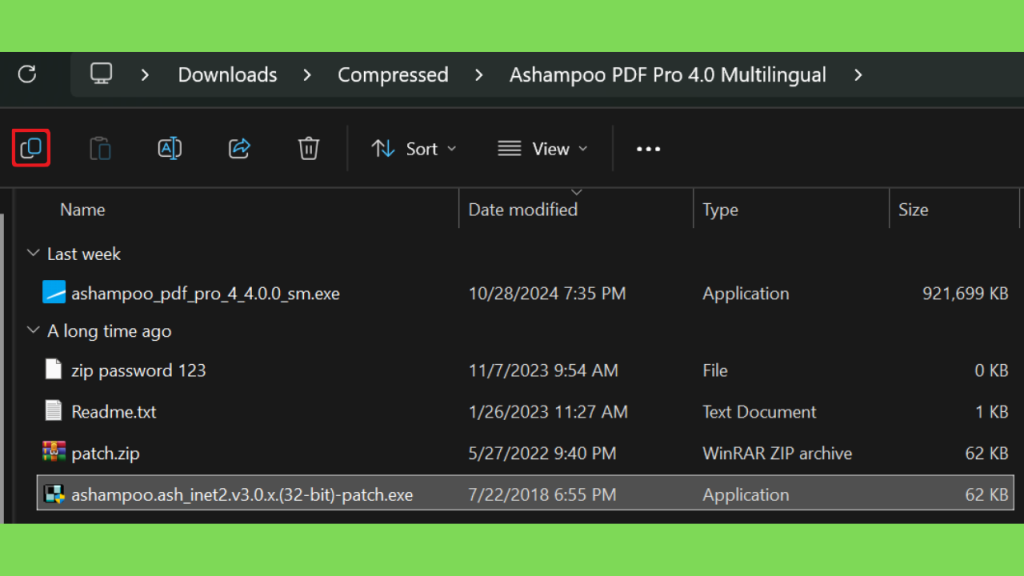Screen dimensions: 1024x576
Task: Click the Refresh icon
Action: [x=27, y=74]
